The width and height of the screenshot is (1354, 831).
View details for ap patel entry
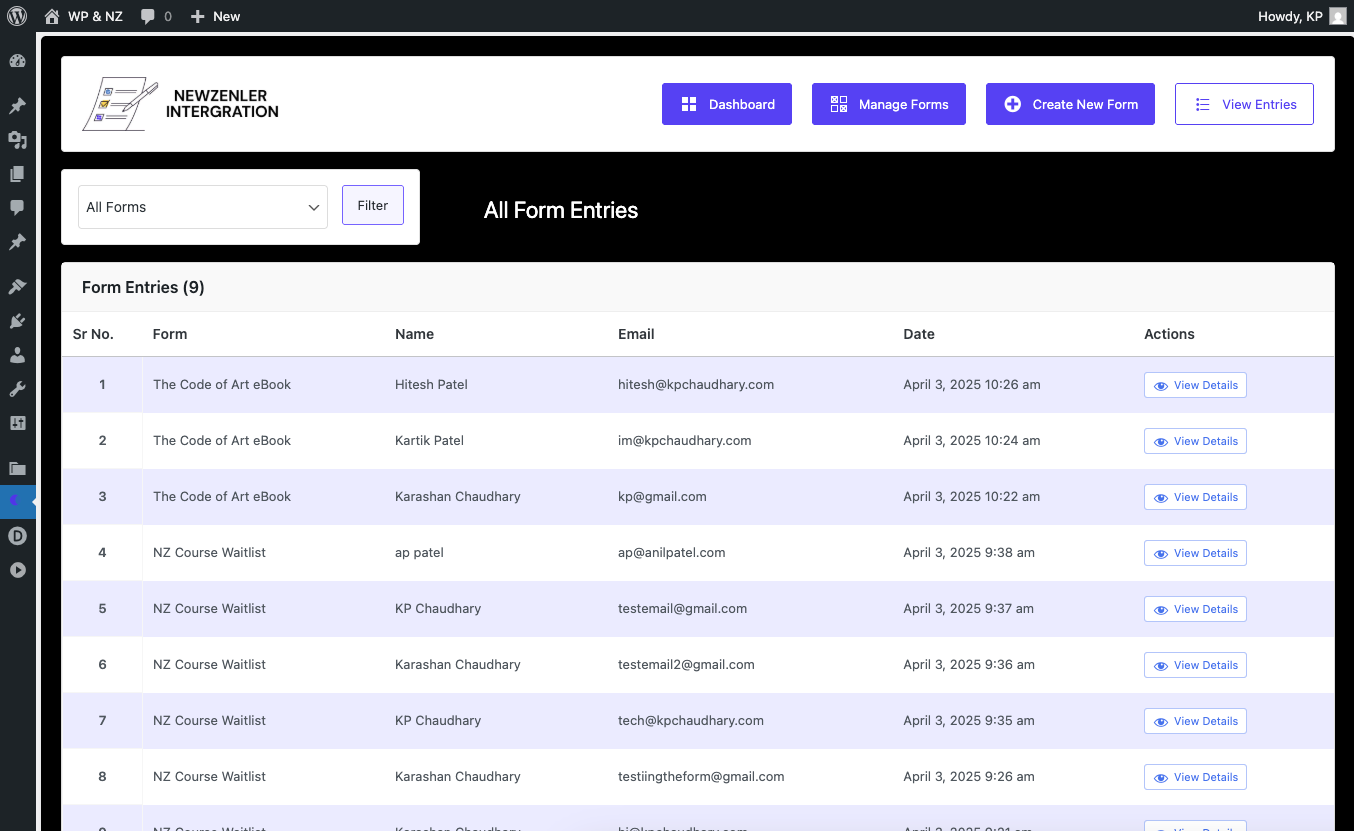point(1195,553)
